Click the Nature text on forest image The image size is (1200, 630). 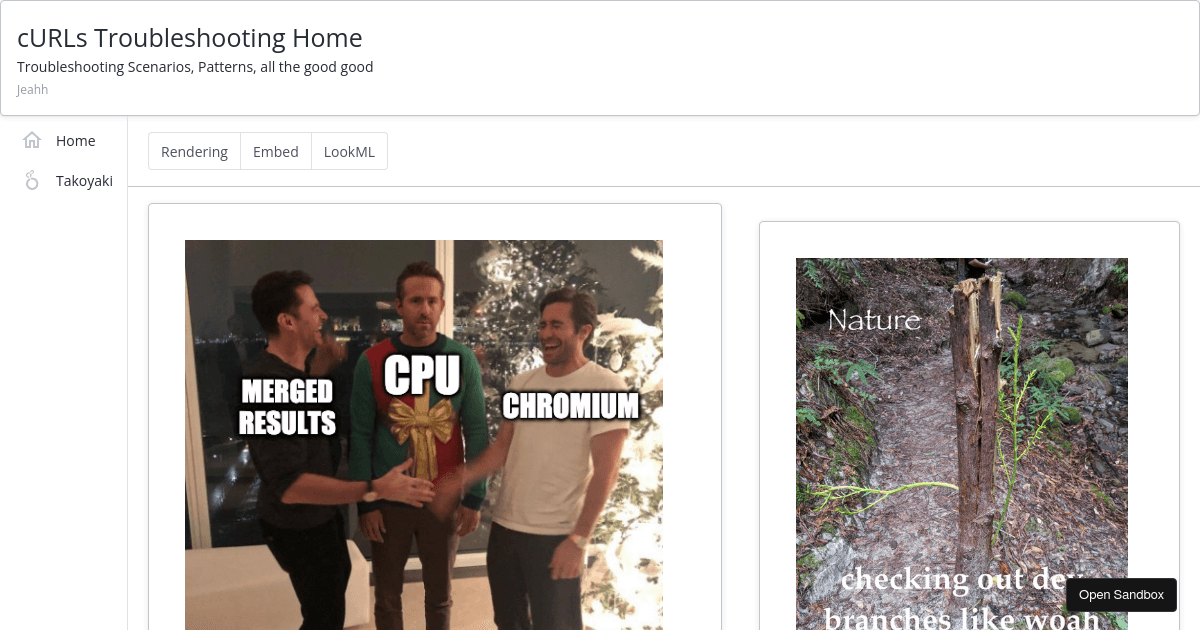[874, 320]
